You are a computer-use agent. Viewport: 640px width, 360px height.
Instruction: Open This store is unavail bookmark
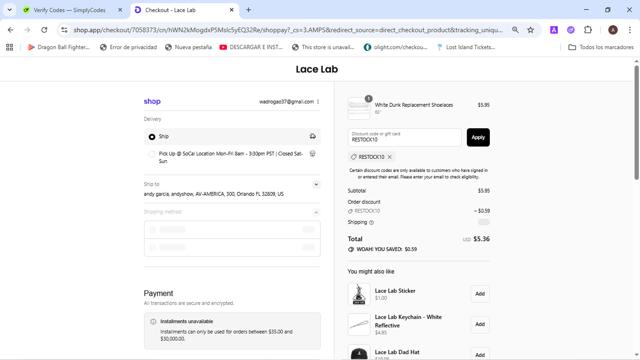point(323,47)
